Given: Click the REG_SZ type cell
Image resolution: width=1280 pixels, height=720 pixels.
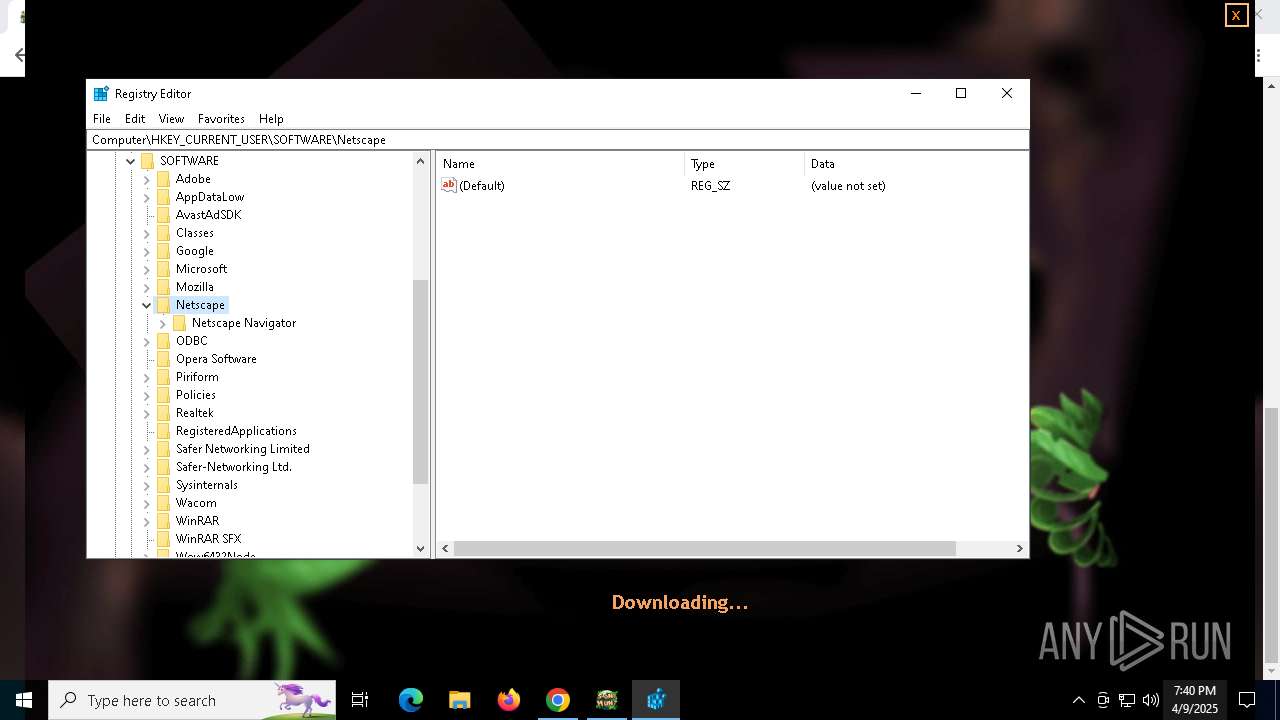Looking at the screenshot, I should pyautogui.click(x=710, y=186).
